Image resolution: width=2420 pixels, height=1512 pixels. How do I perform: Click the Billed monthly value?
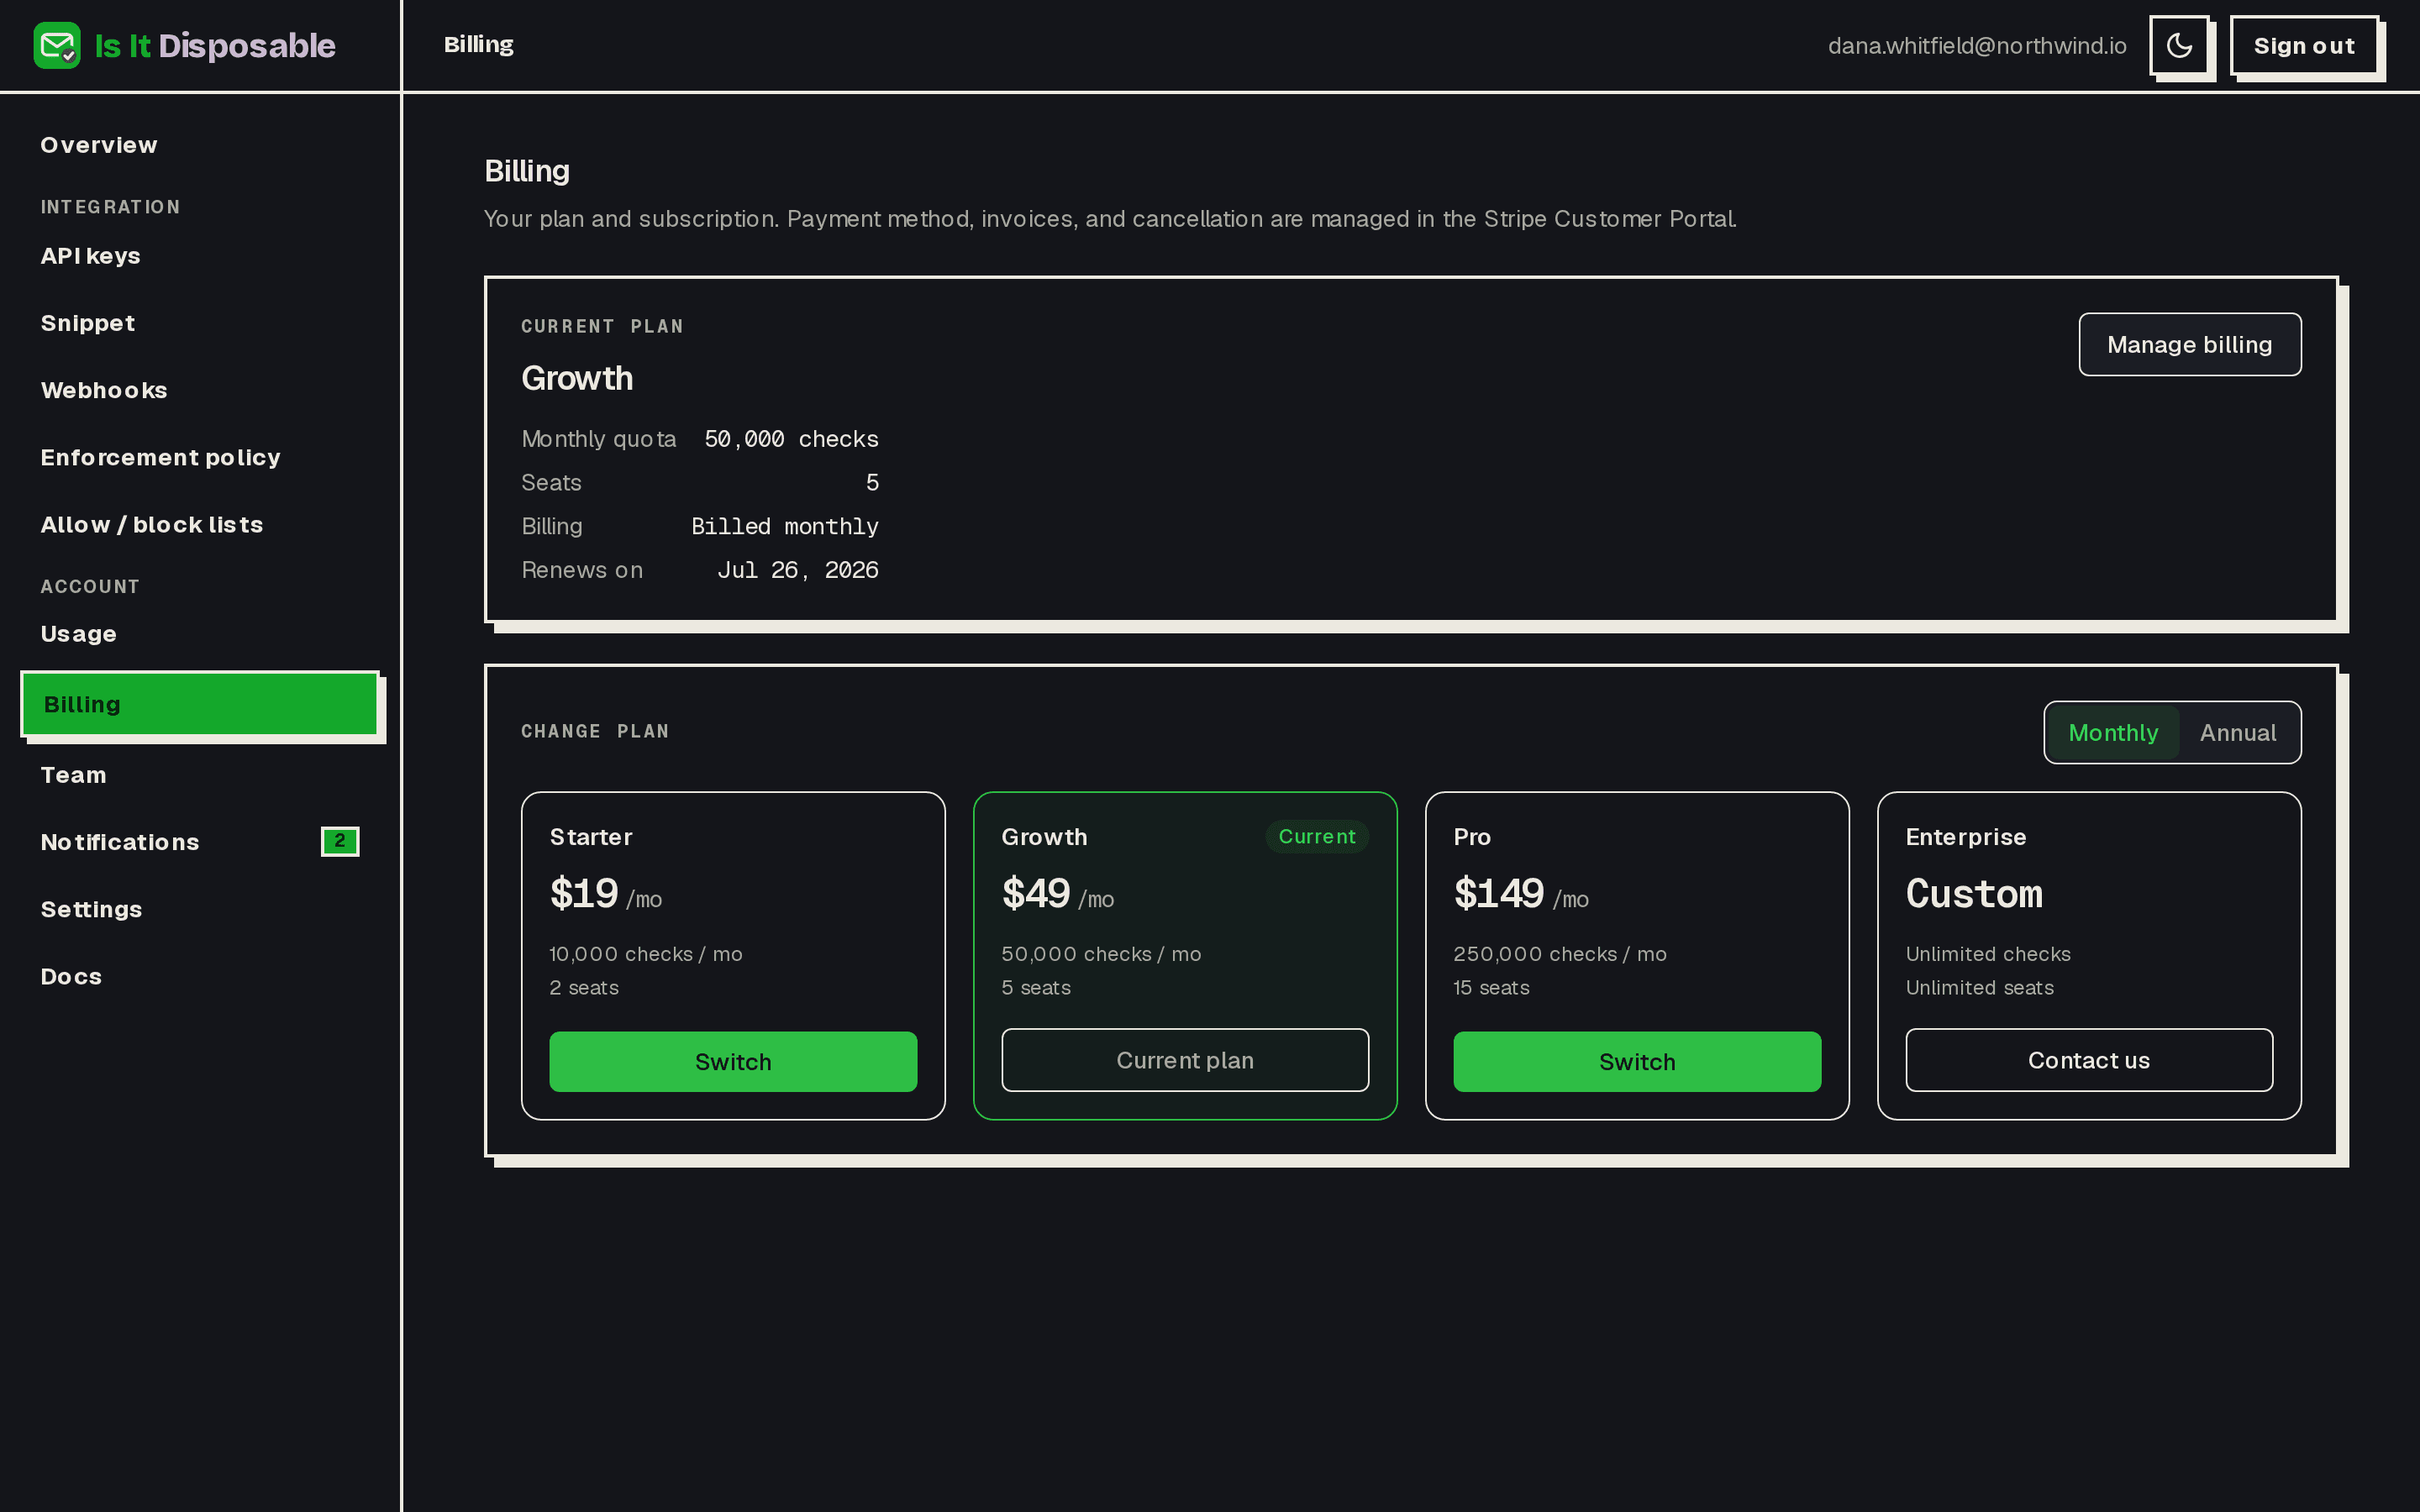[x=785, y=526]
